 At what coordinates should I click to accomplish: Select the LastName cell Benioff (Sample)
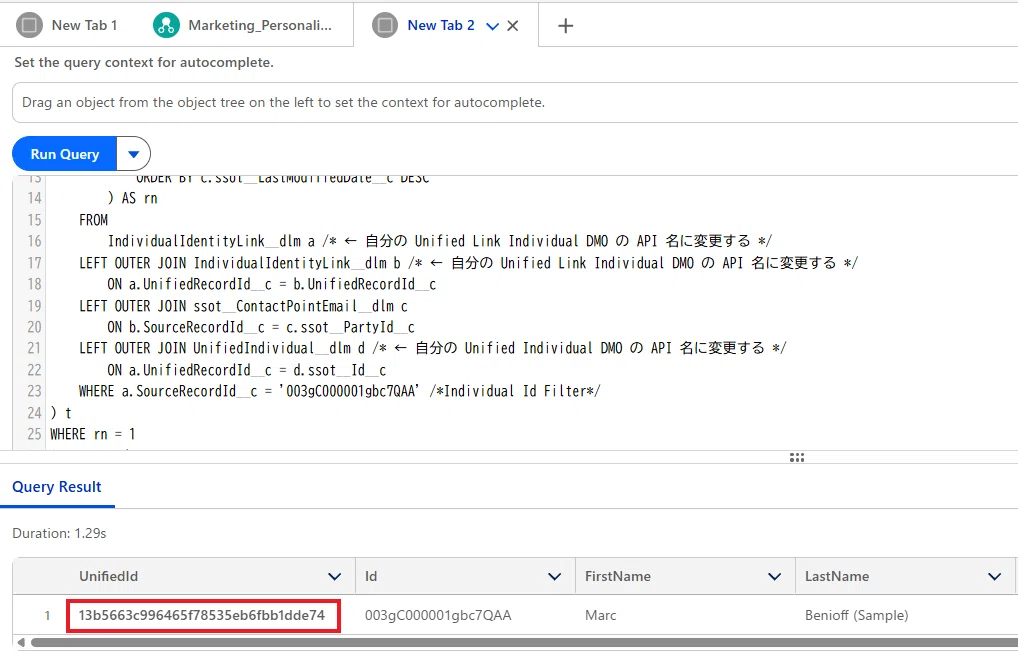(856, 615)
